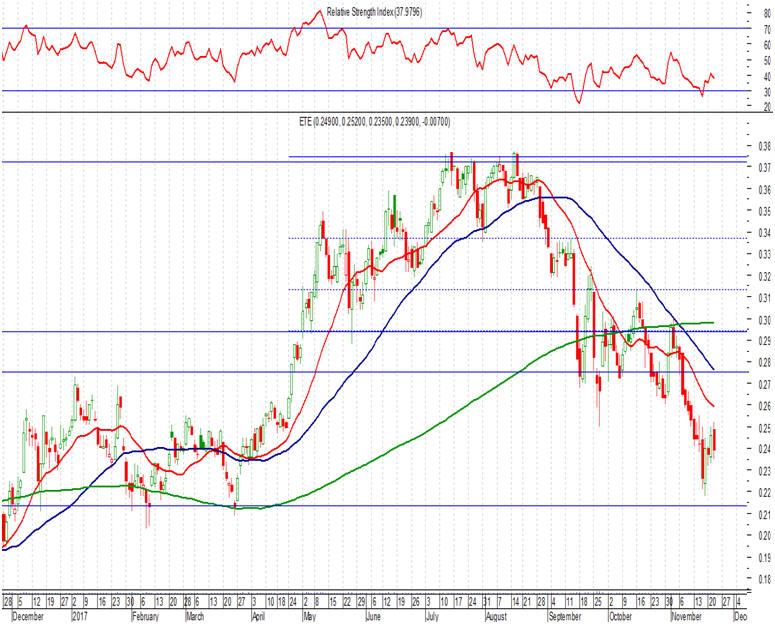Select the March month label
775x624 pixels.
(194, 617)
